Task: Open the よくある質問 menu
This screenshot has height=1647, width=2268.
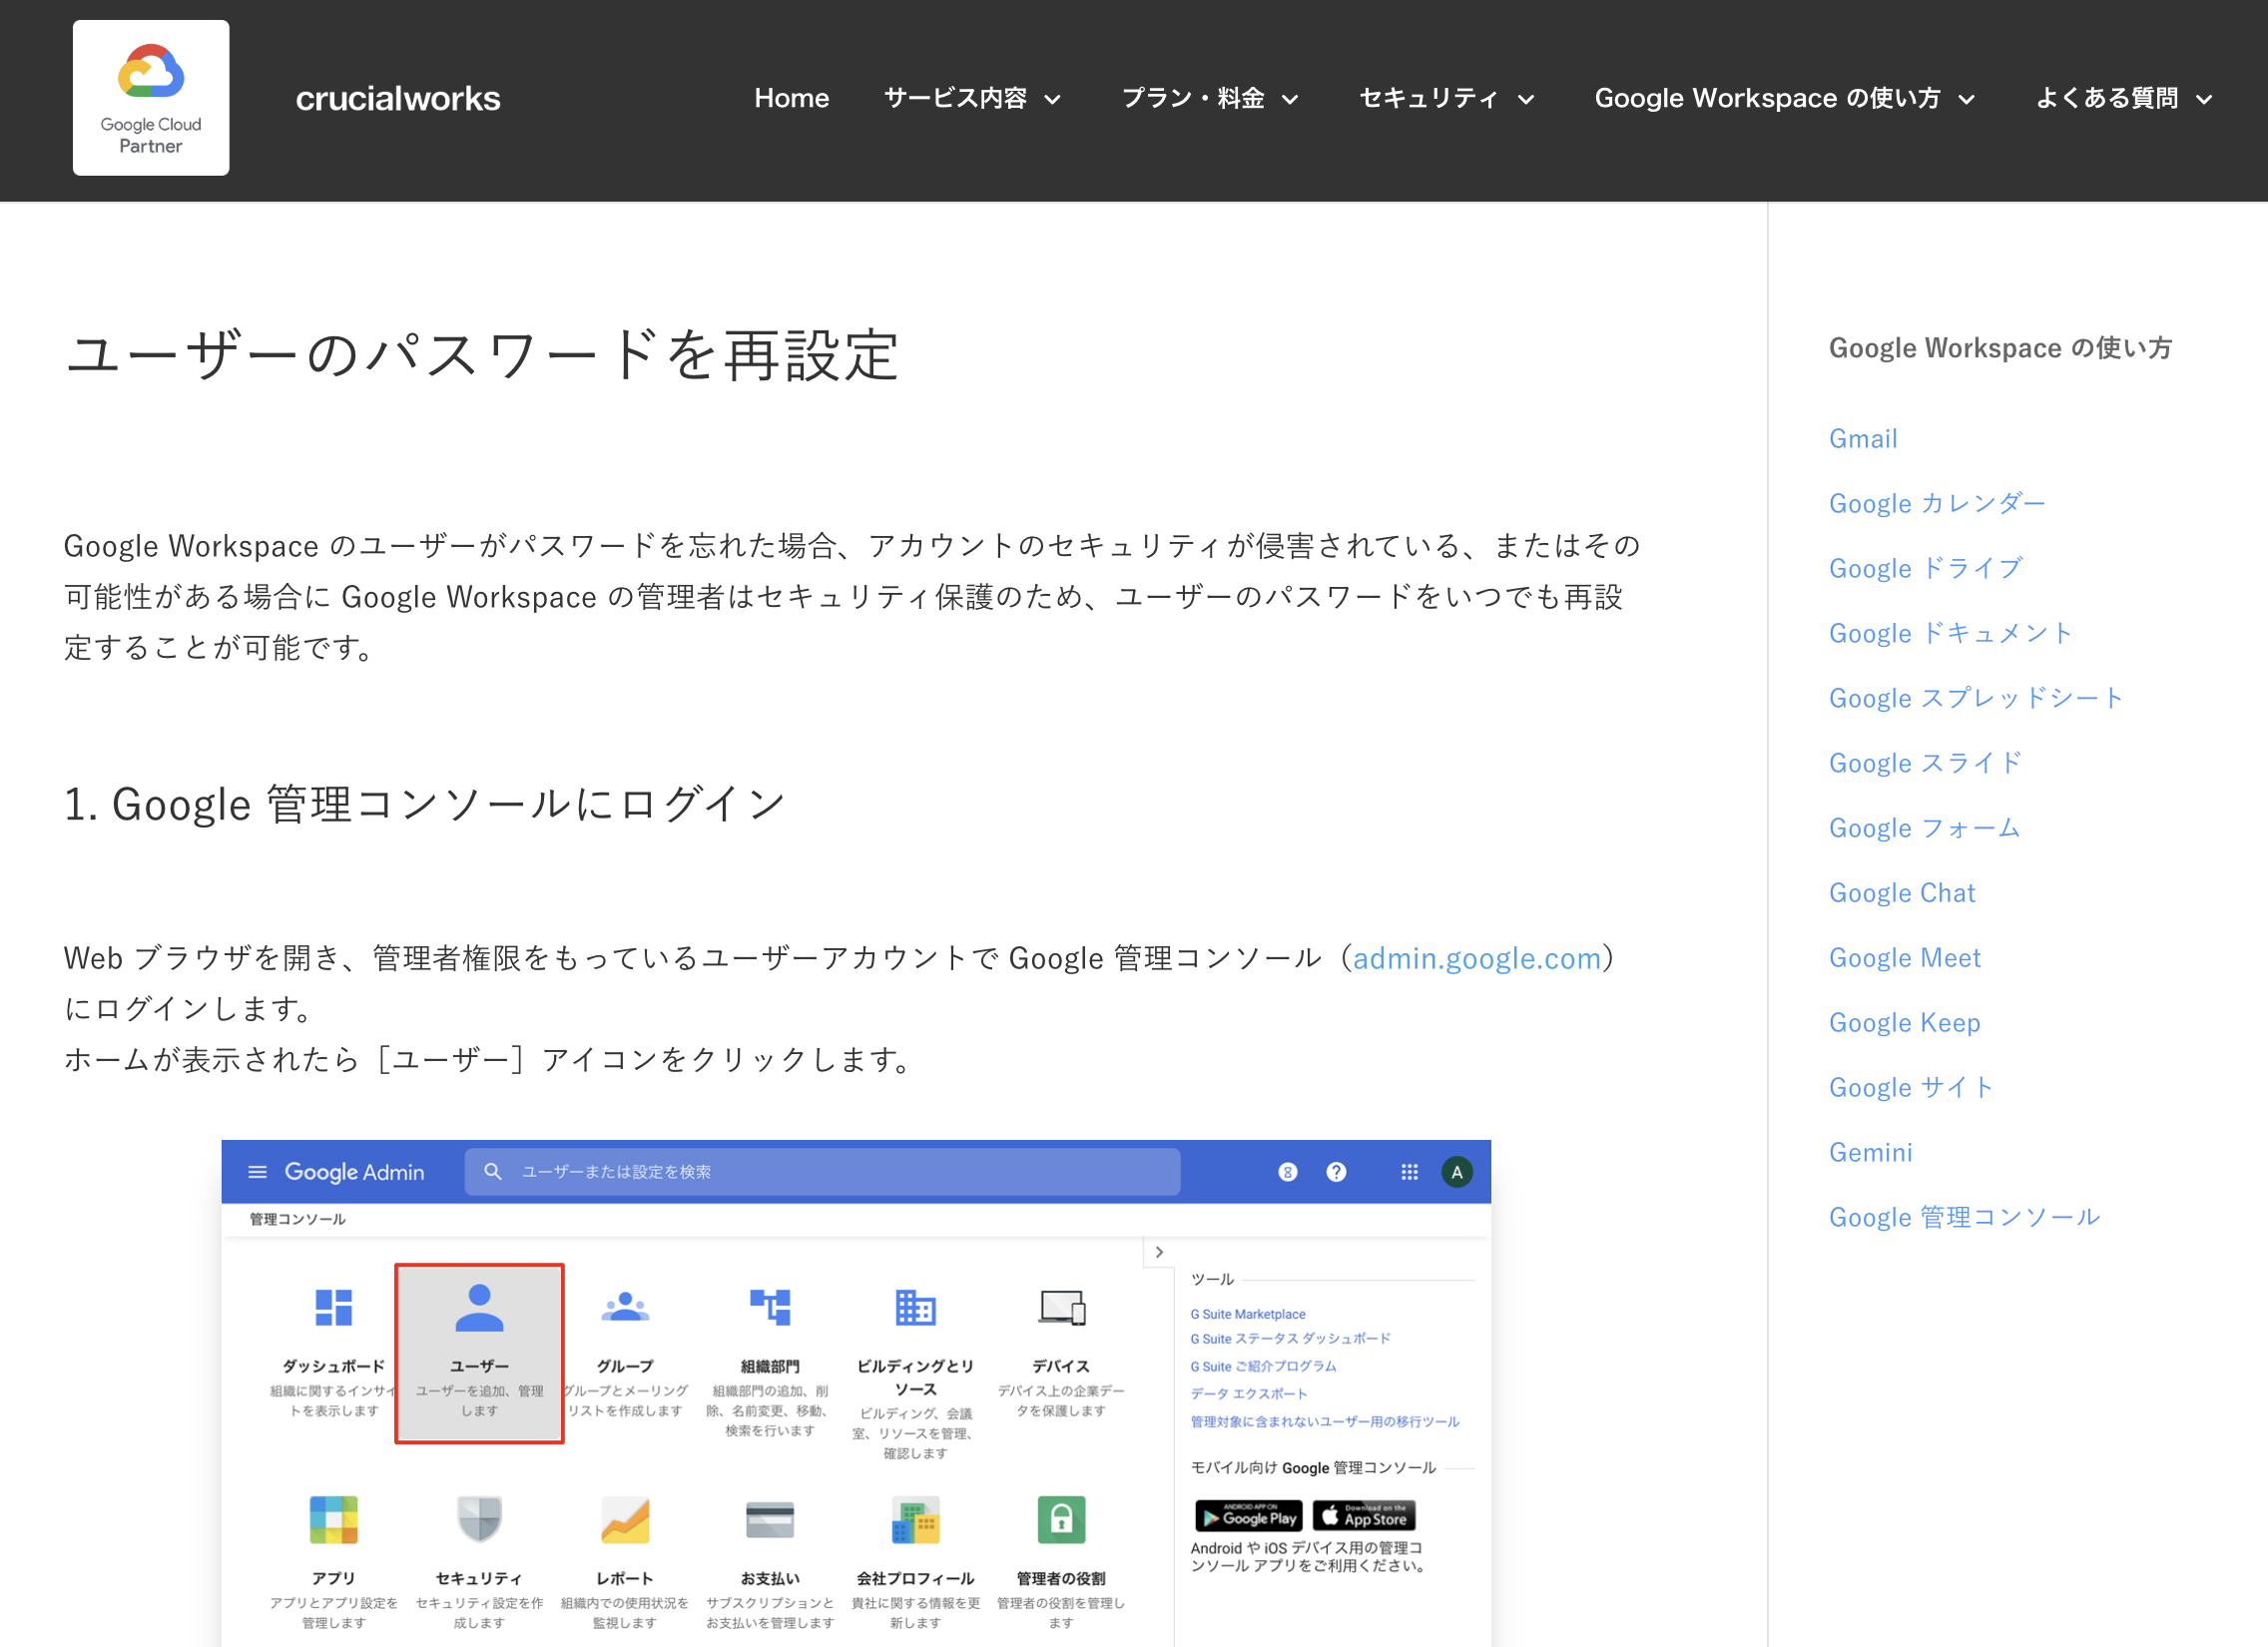Action: tap(2124, 98)
